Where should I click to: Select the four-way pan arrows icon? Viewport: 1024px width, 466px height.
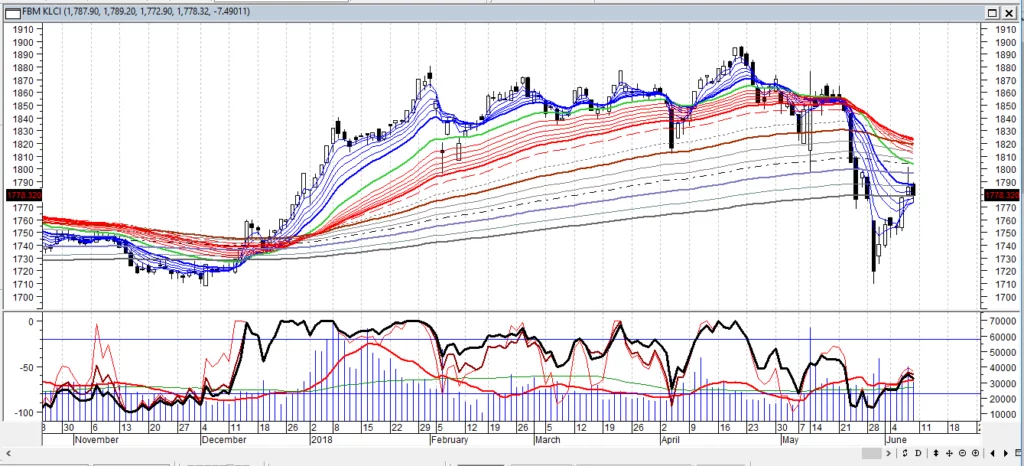[x=950, y=453]
